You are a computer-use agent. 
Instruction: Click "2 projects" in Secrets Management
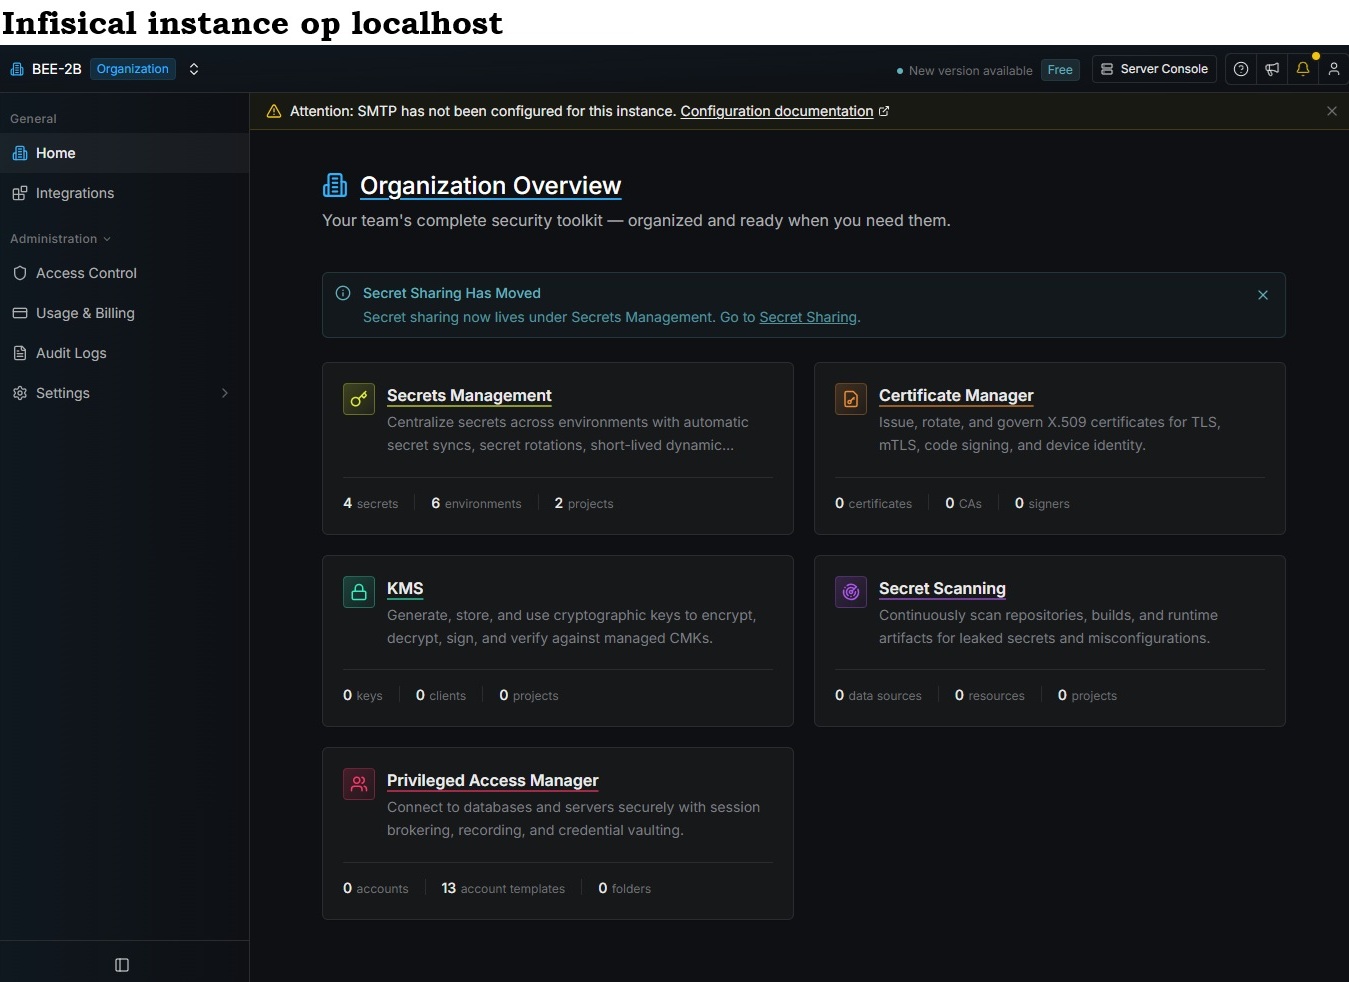584,503
